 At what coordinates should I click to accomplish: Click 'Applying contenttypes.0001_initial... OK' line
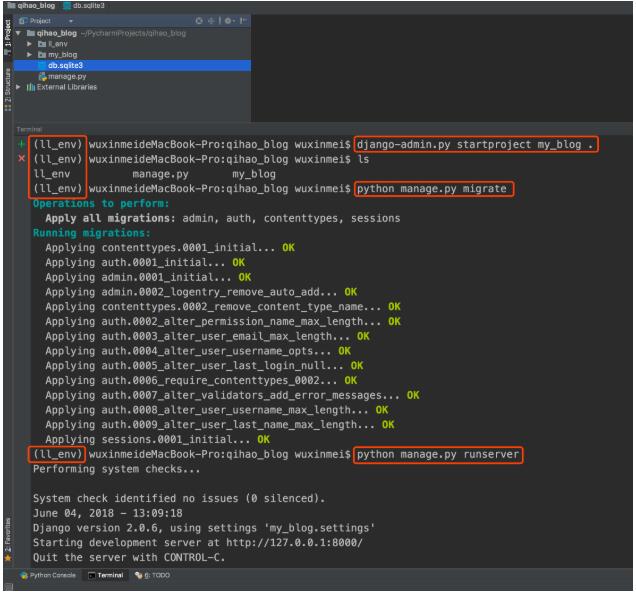170,247
